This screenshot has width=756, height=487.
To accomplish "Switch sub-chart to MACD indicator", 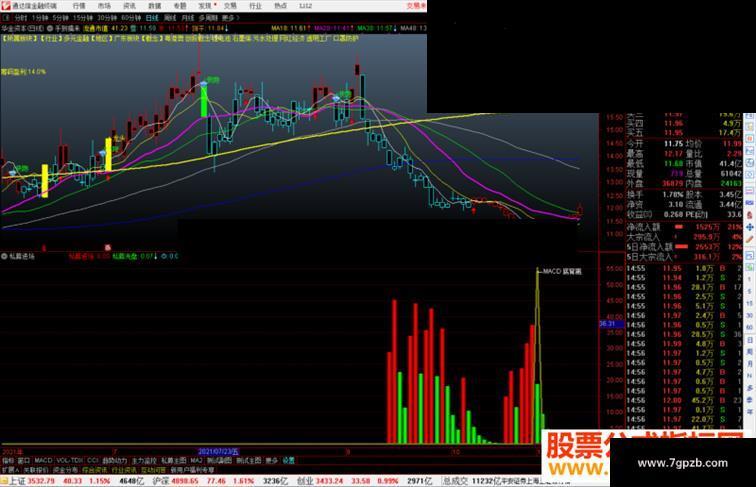I will pos(43,461).
